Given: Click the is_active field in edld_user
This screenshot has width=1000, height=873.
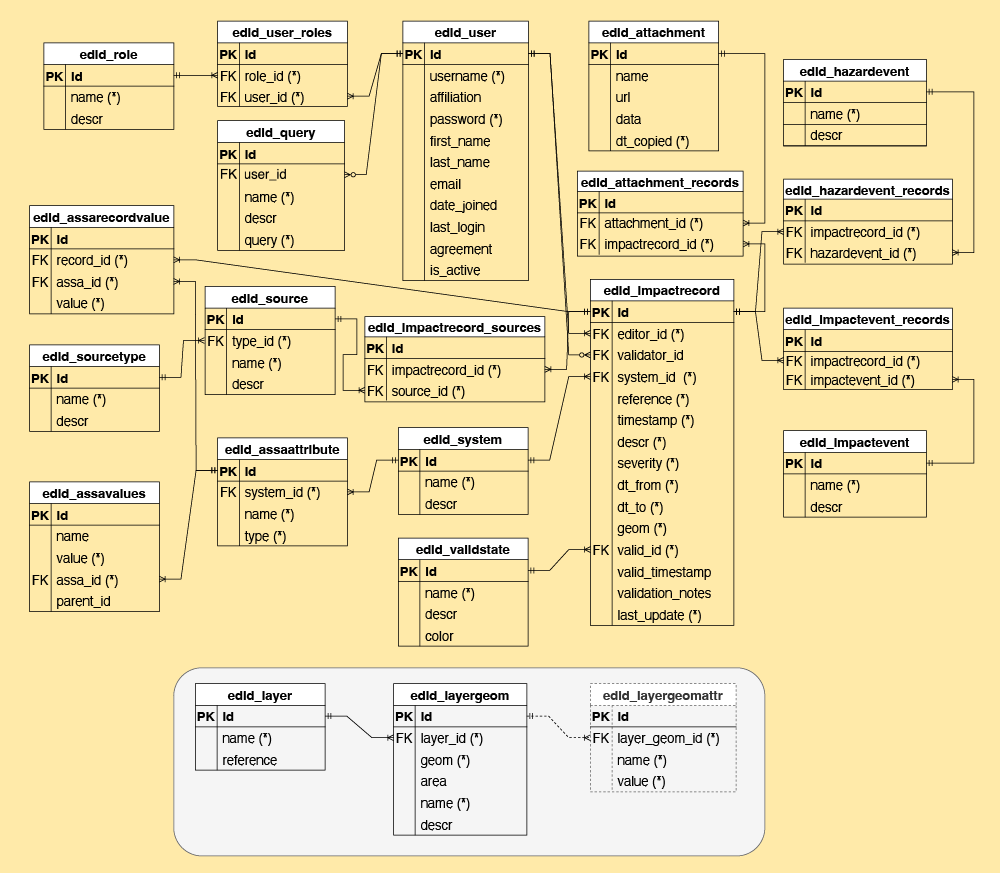Looking at the screenshot, I should pyautogui.click(x=455, y=270).
